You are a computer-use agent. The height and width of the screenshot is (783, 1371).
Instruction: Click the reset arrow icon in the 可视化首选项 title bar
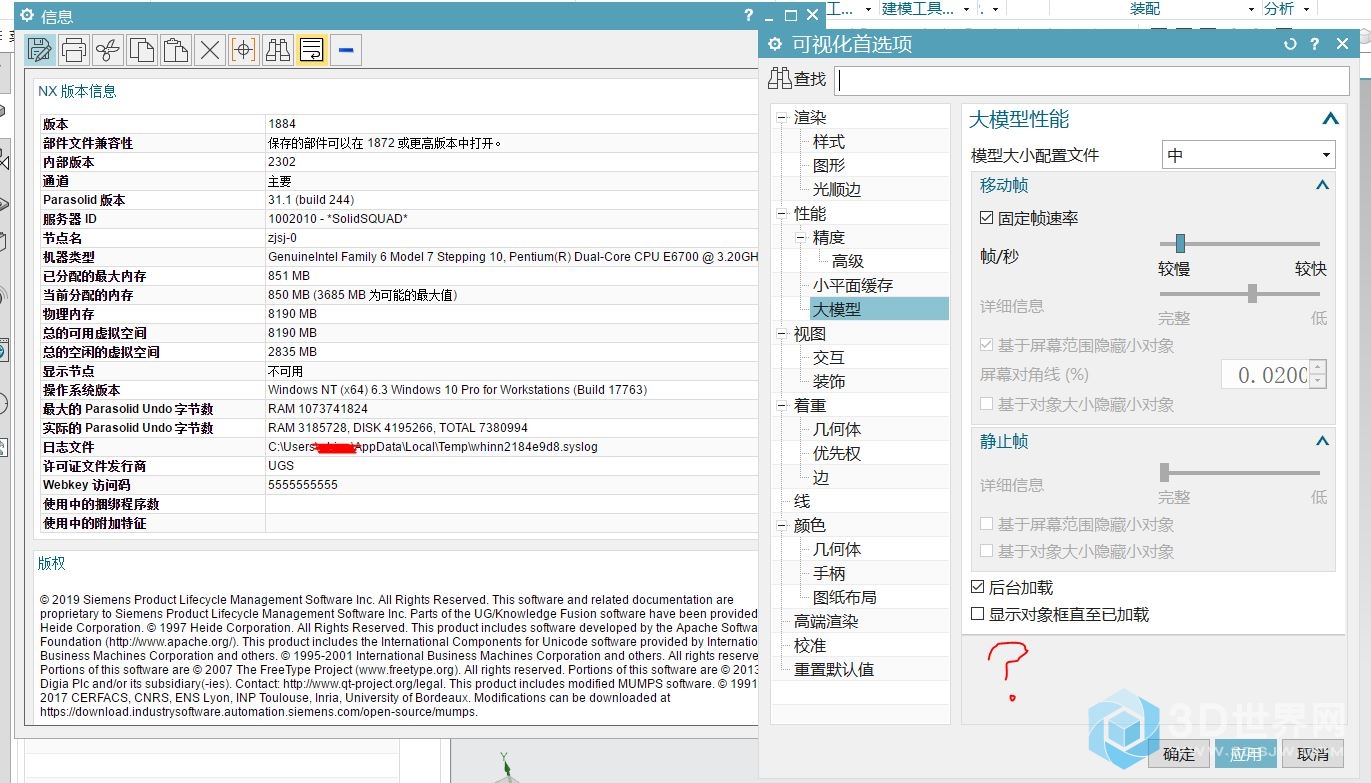tap(1290, 44)
